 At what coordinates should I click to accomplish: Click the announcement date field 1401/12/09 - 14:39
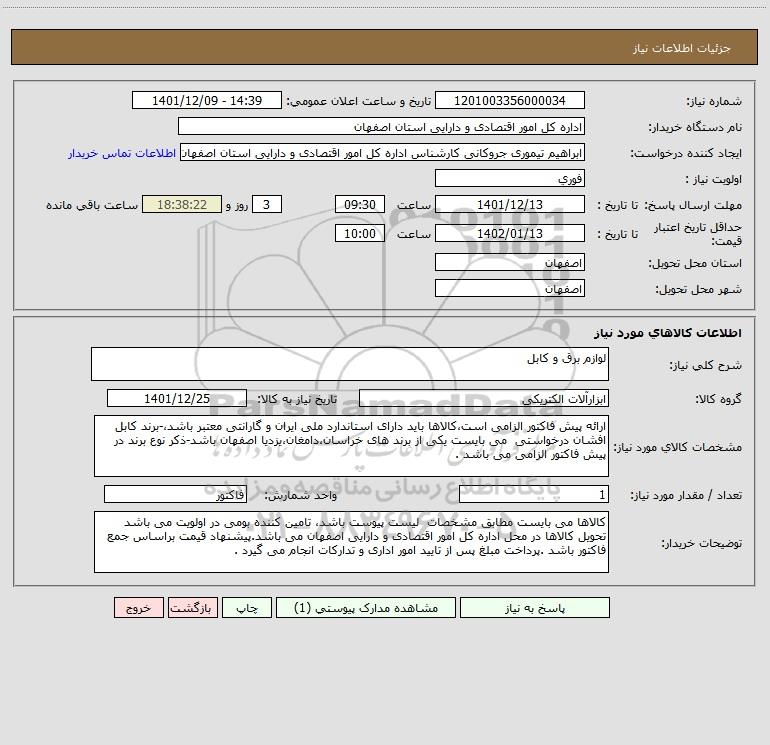click(207, 100)
